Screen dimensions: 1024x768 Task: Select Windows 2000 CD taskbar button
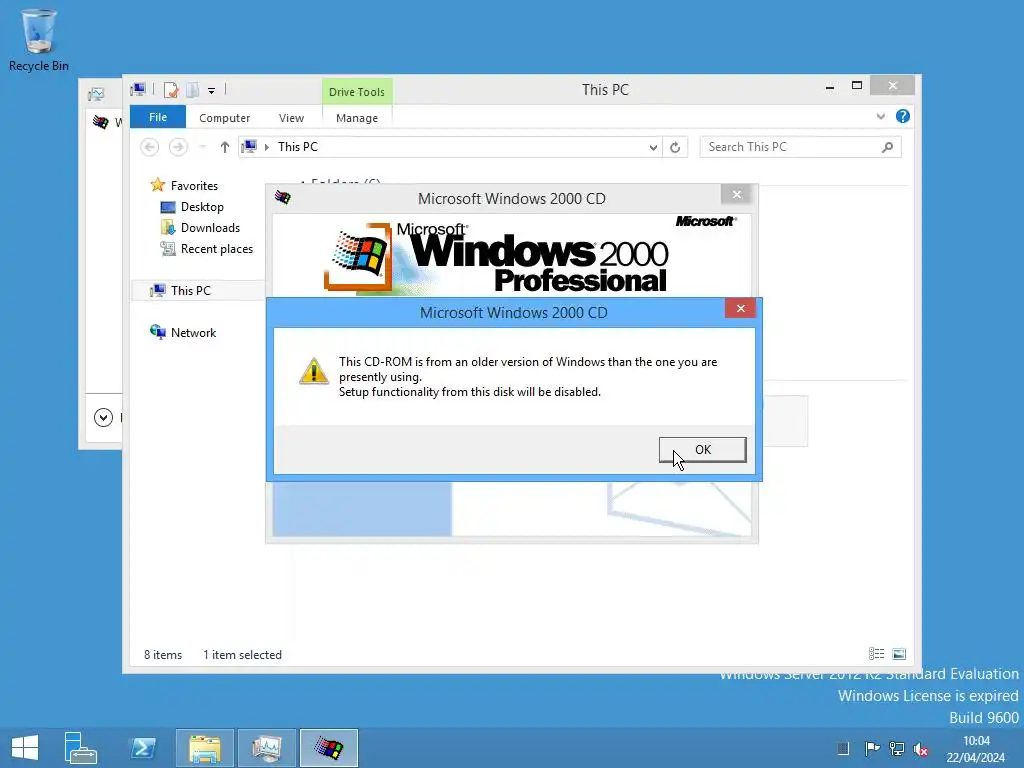328,748
